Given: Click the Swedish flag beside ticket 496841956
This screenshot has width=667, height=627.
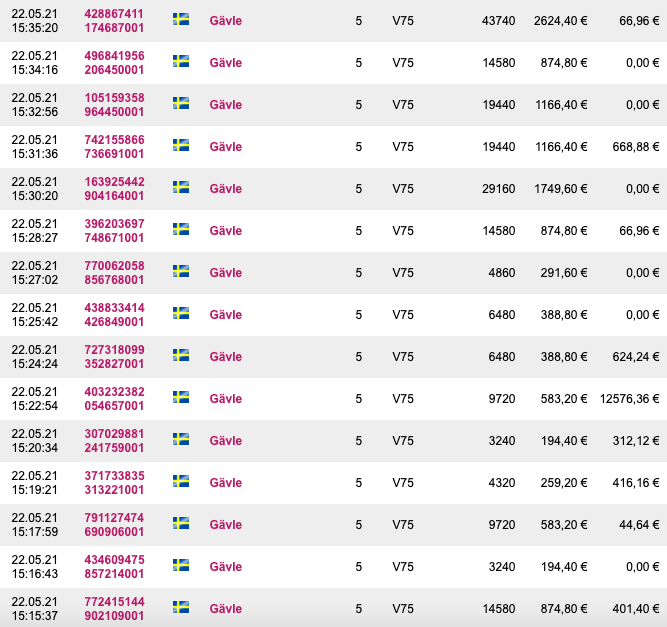Looking at the screenshot, I should pos(181,61).
